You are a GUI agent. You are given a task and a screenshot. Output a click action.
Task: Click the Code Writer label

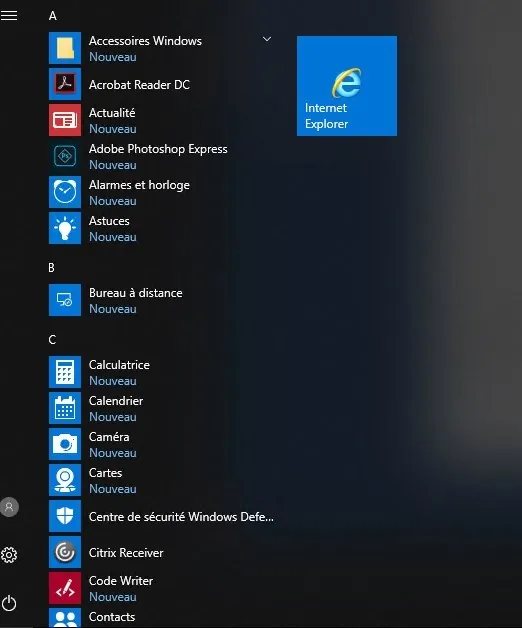121,581
